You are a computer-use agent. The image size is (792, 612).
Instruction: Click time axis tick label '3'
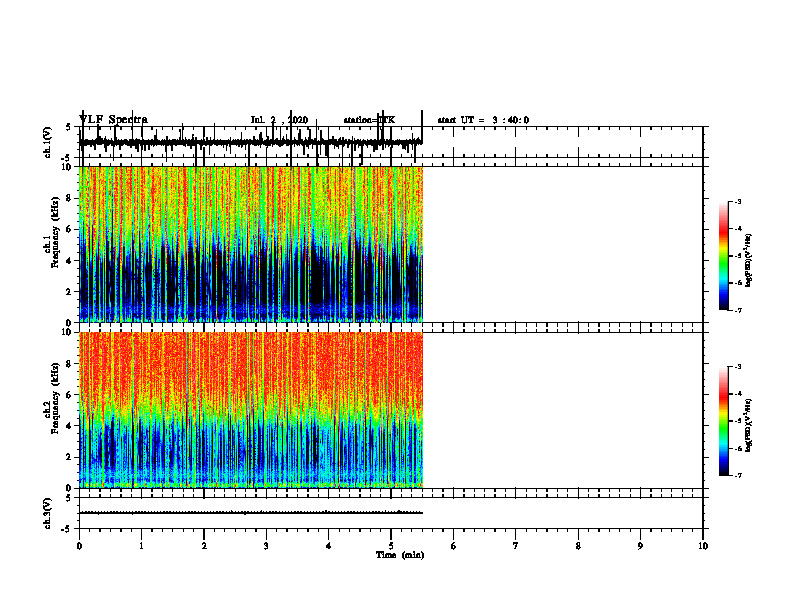pyautogui.click(x=266, y=545)
